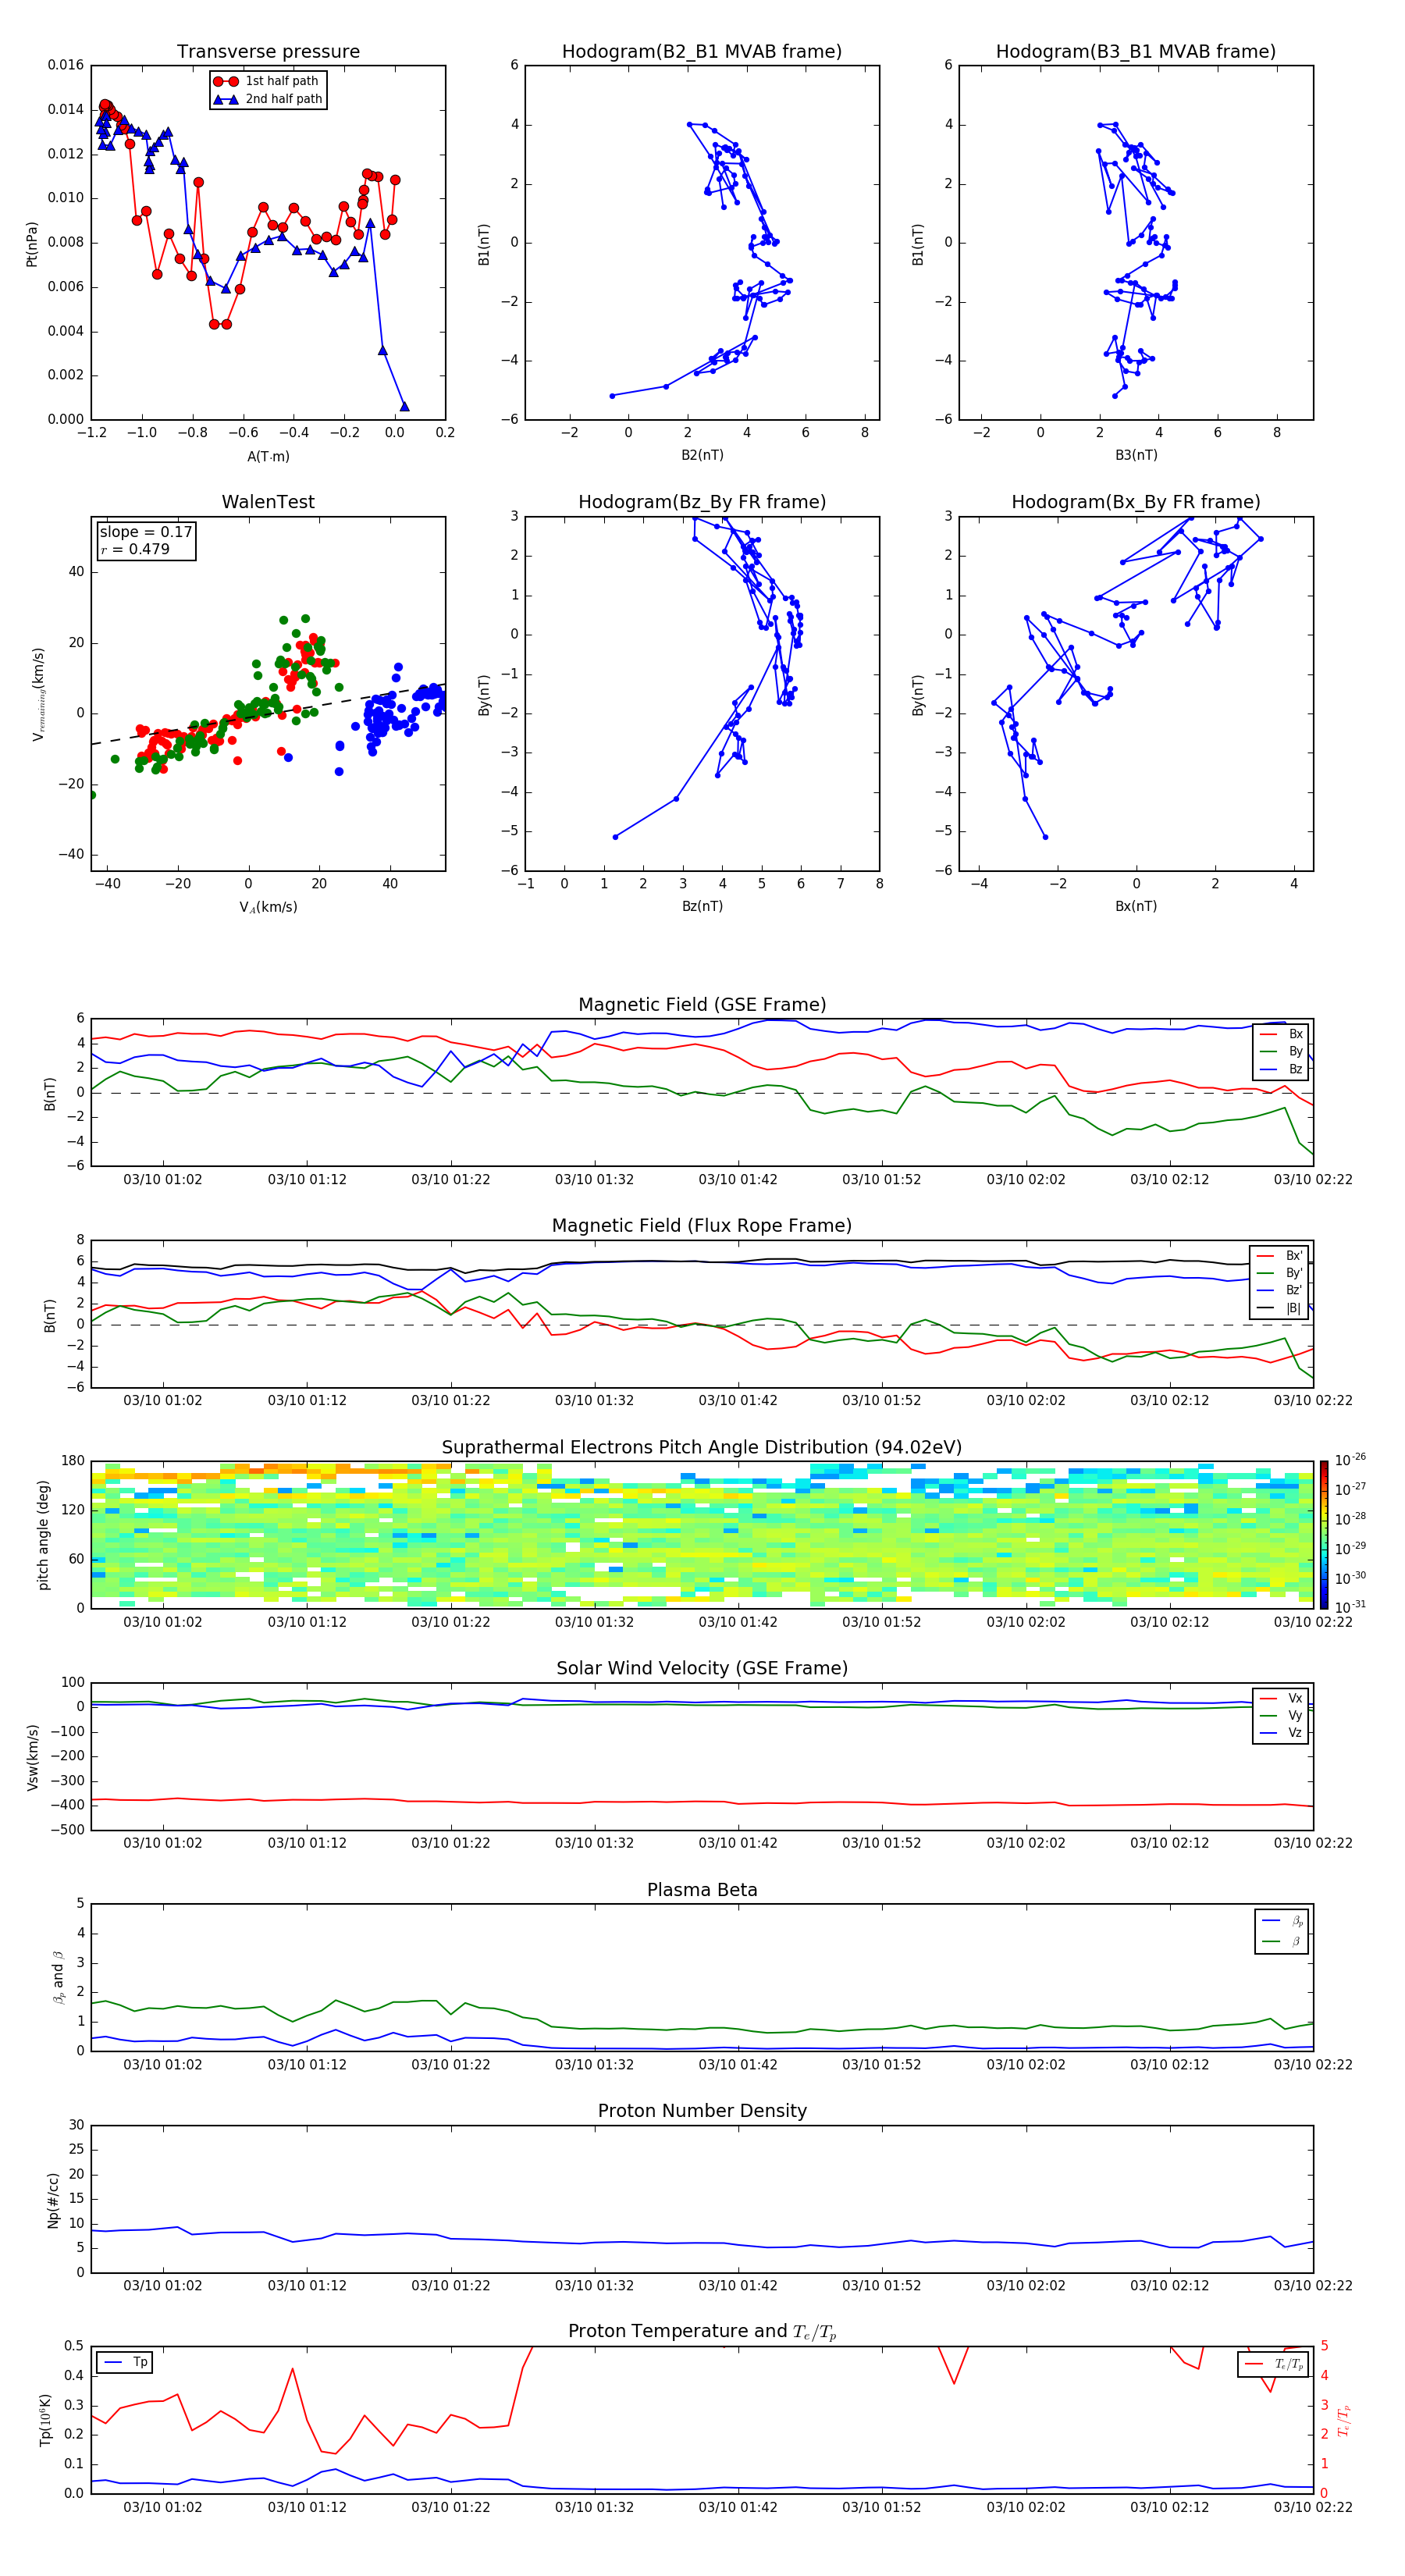
Task: Click the "Magnetic Field (GSE Frame)" title
Action: point(702,1004)
